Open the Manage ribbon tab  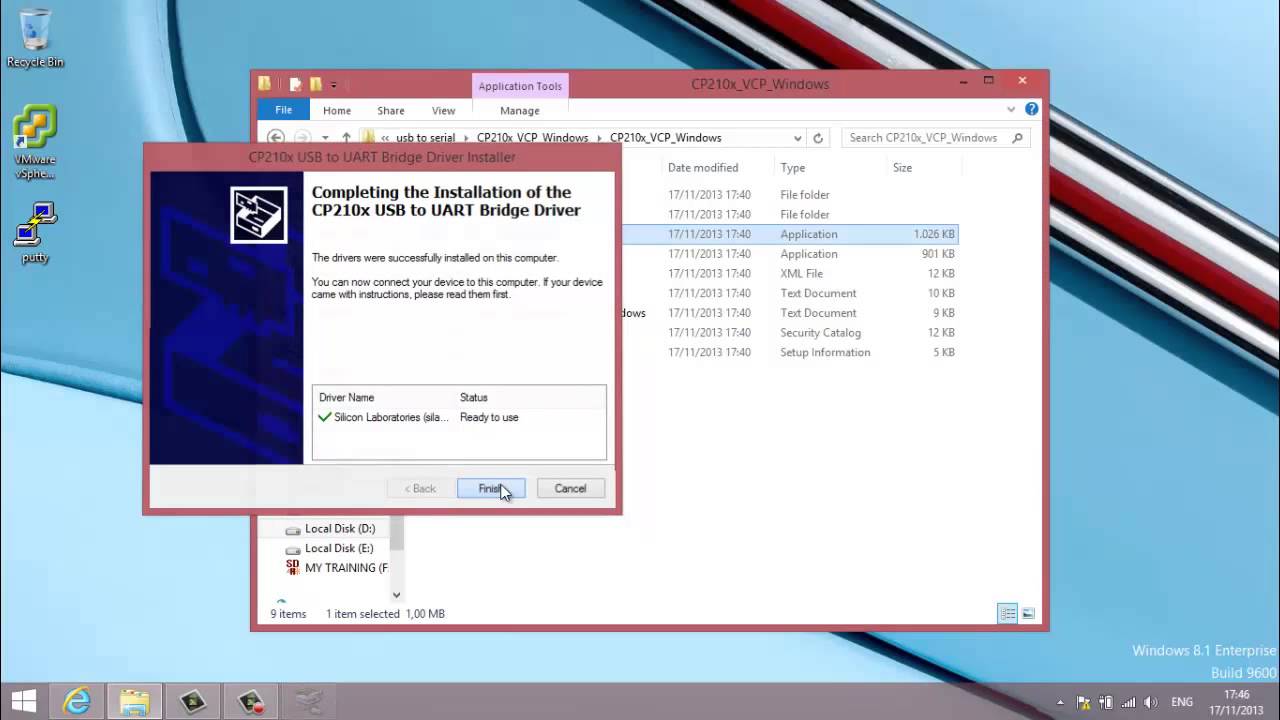(520, 110)
